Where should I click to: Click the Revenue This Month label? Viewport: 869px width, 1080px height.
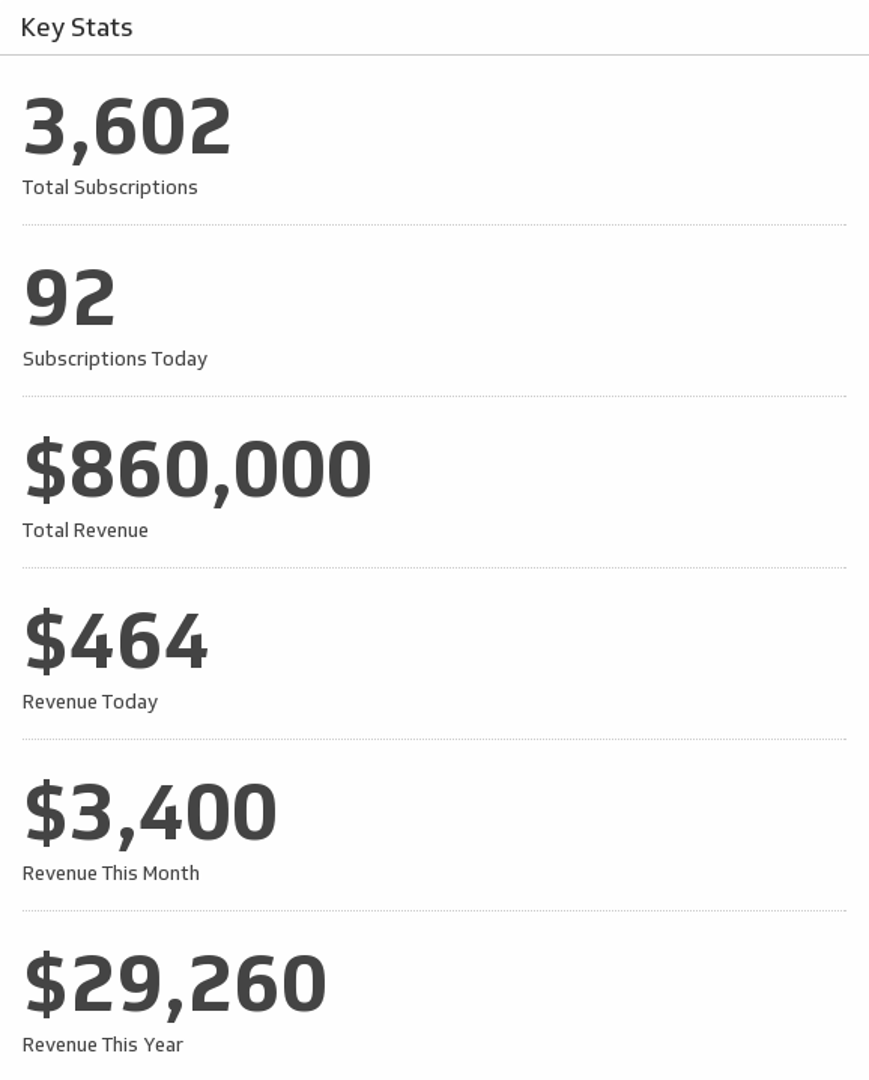(x=111, y=873)
